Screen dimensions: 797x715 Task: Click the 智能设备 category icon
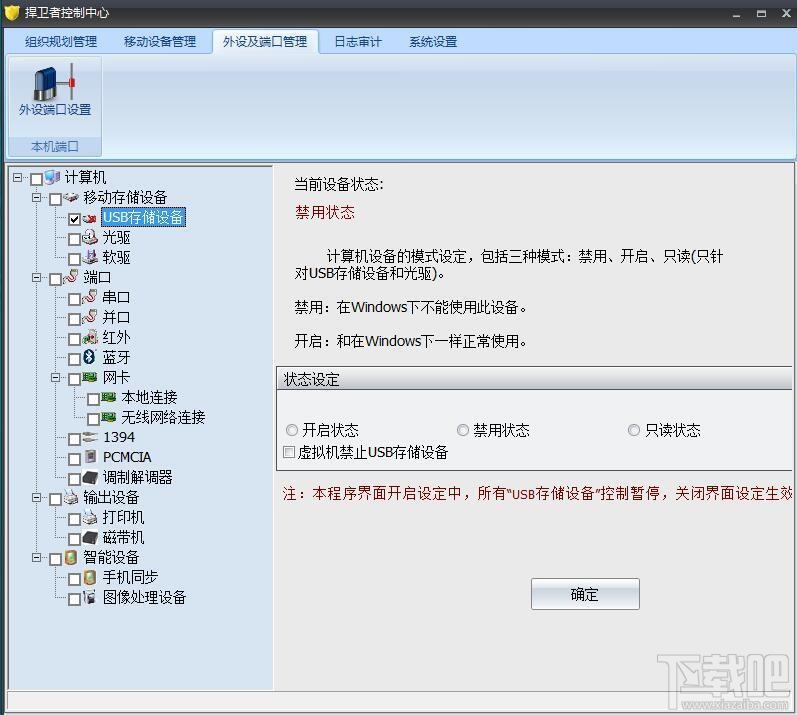(71, 557)
